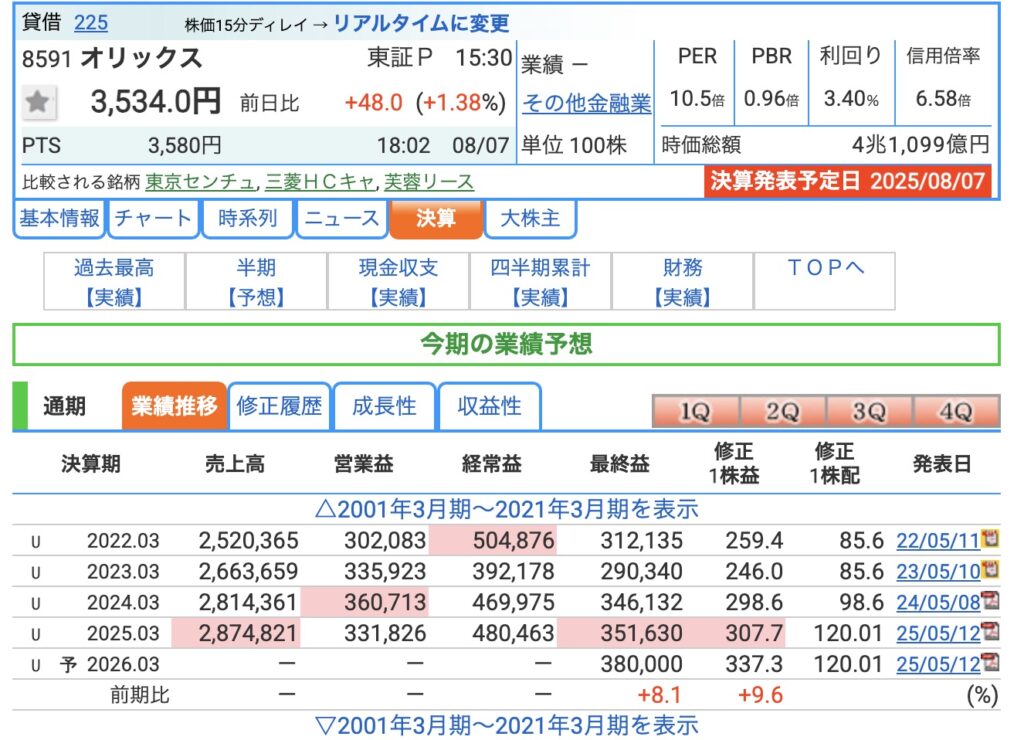
Task: Click the 2Q quarter button
Action: (782, 411)
